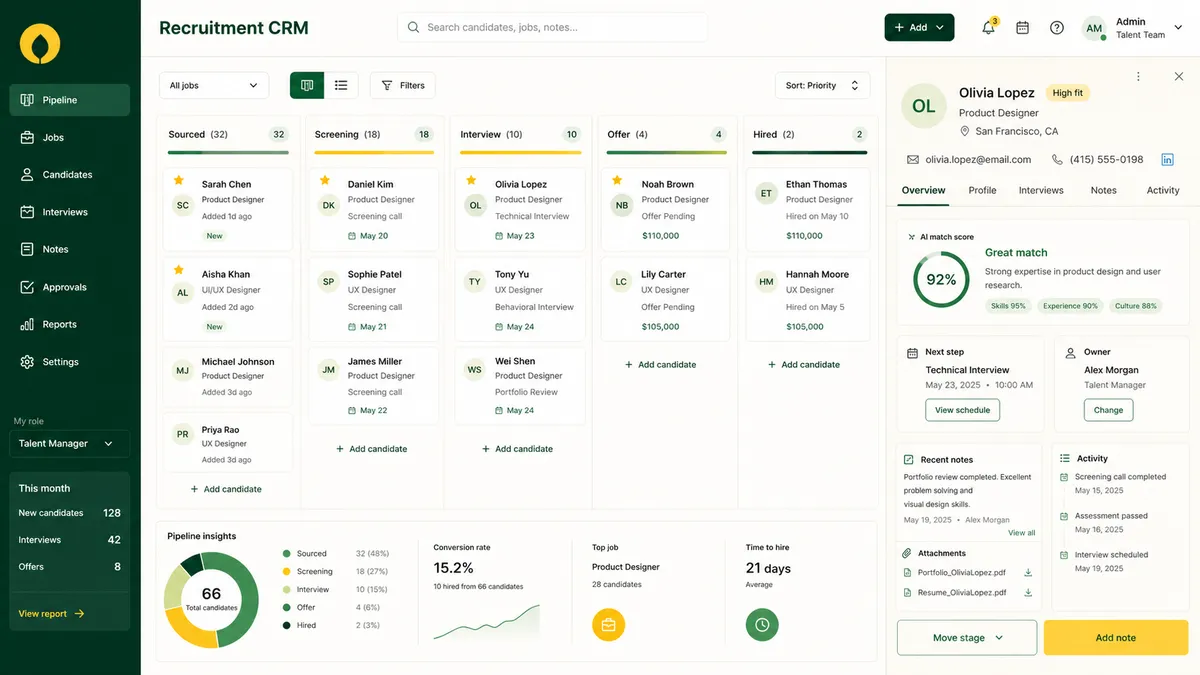This screenshot has width=1200, height=675.
Task: Open the three-dot more options menu
Action: (x=1138, y=77)
